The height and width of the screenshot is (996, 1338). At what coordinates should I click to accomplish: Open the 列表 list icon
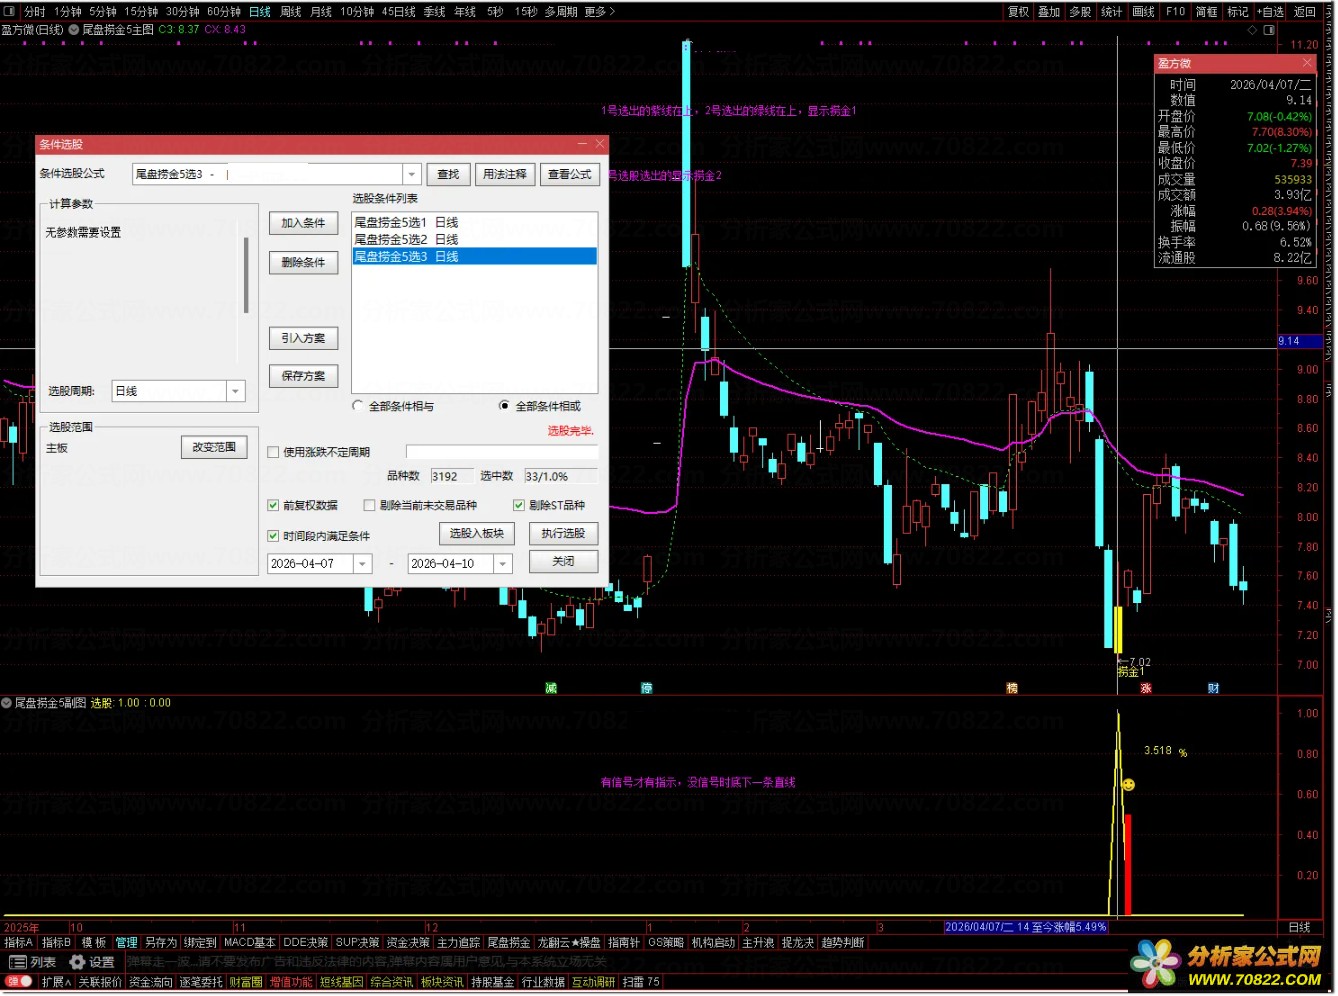pos(18,962)
